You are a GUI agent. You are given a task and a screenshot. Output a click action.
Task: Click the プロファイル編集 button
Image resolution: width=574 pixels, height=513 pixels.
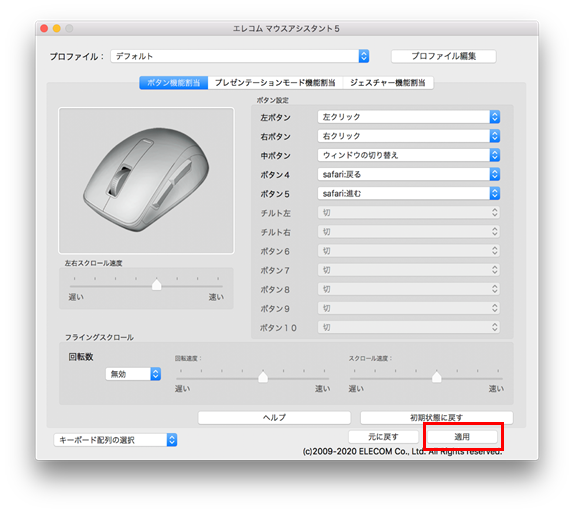click(x=444, y=56)
